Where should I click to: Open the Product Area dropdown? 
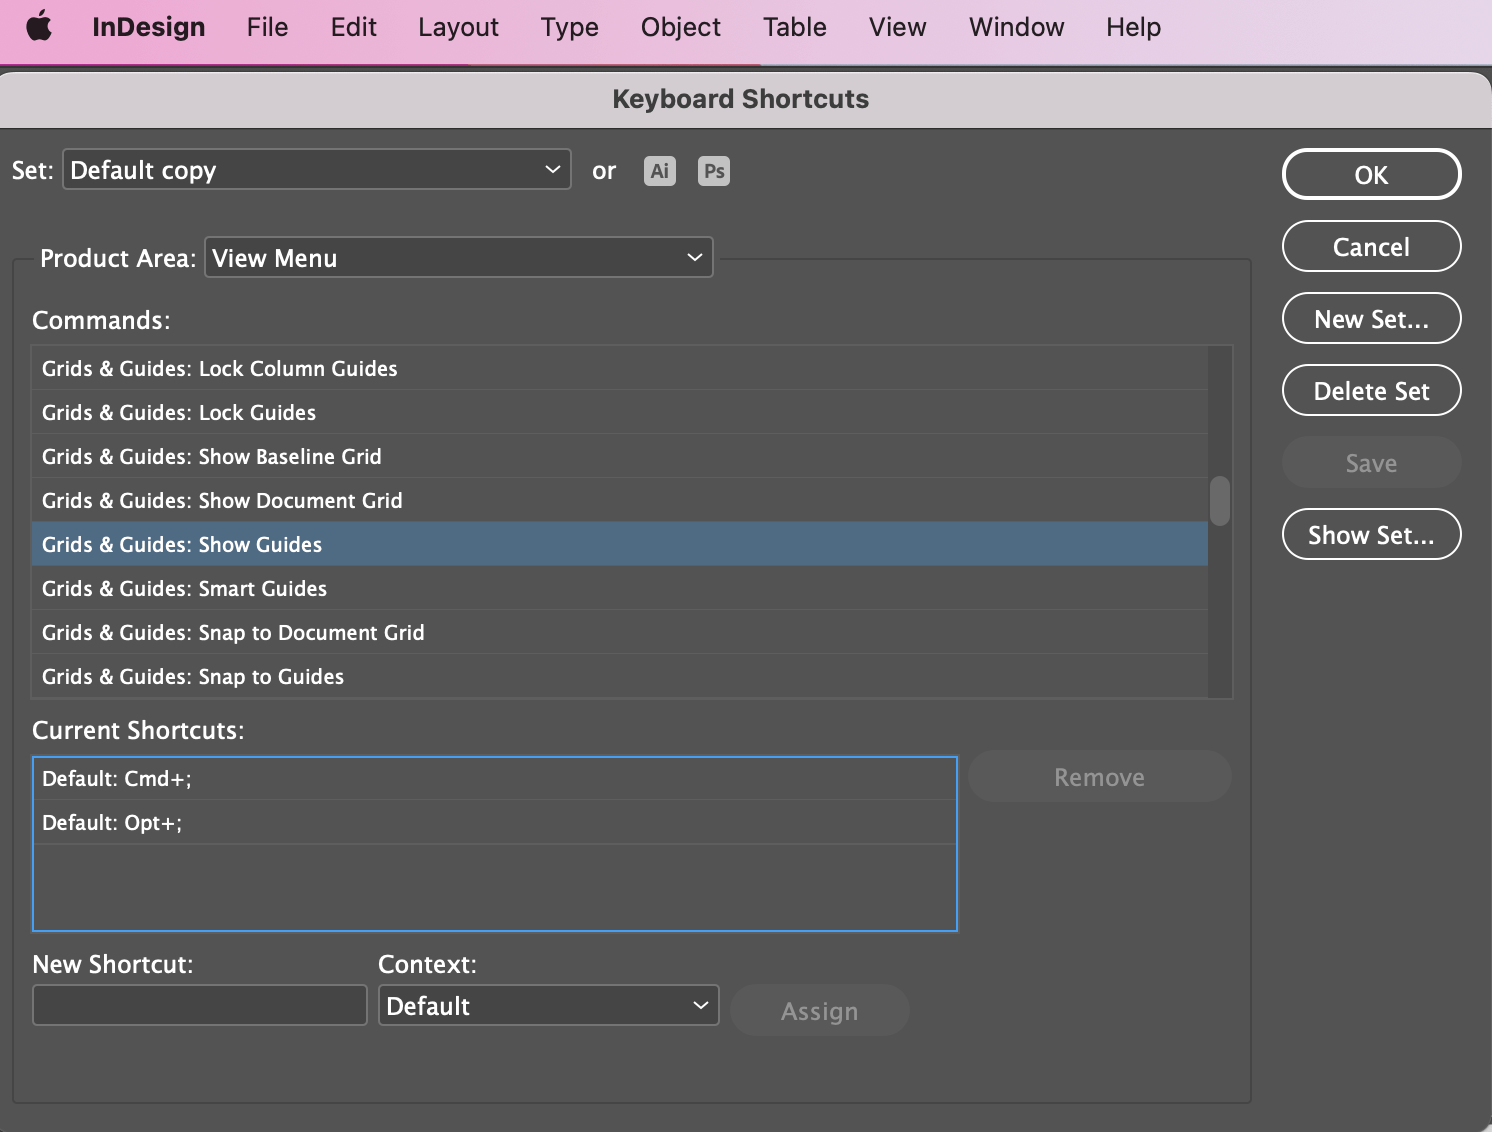458,257
